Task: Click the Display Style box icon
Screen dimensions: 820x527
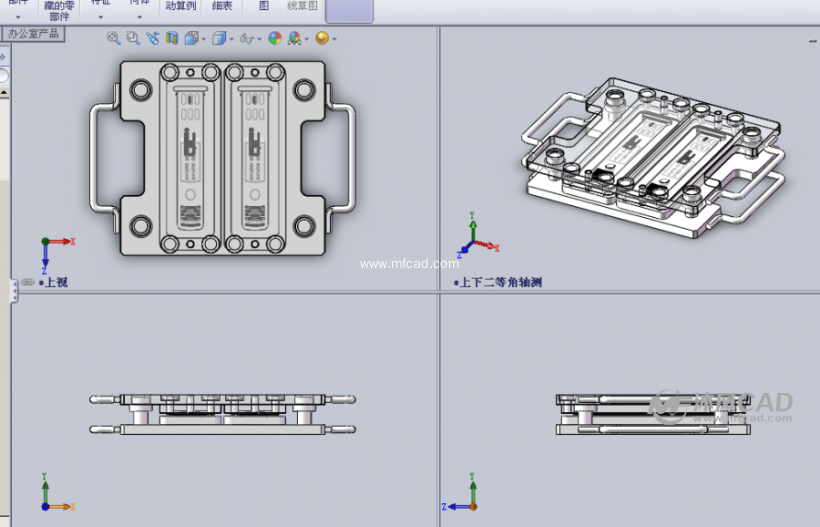Action: (x=218, y=38)
